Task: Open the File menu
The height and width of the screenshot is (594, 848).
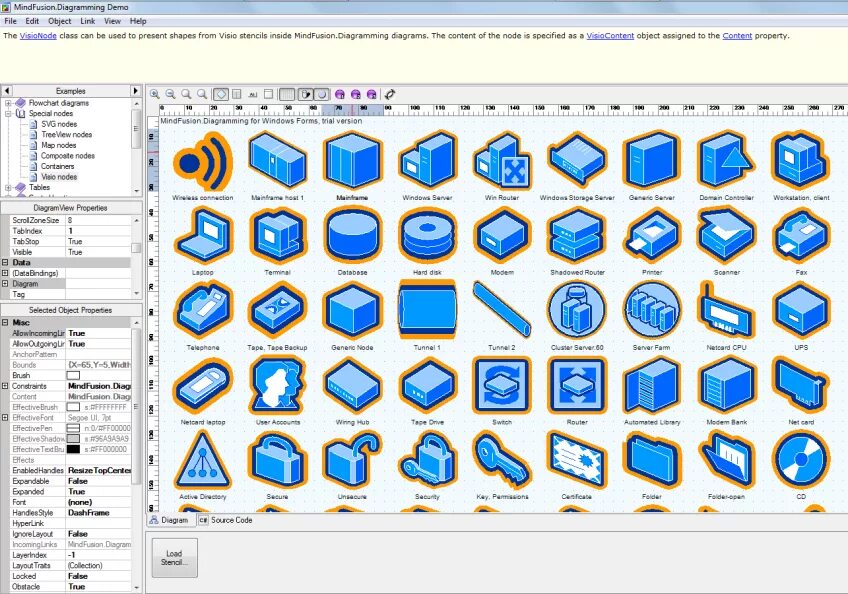Action: pyautogui.click(x=10, y=21)
